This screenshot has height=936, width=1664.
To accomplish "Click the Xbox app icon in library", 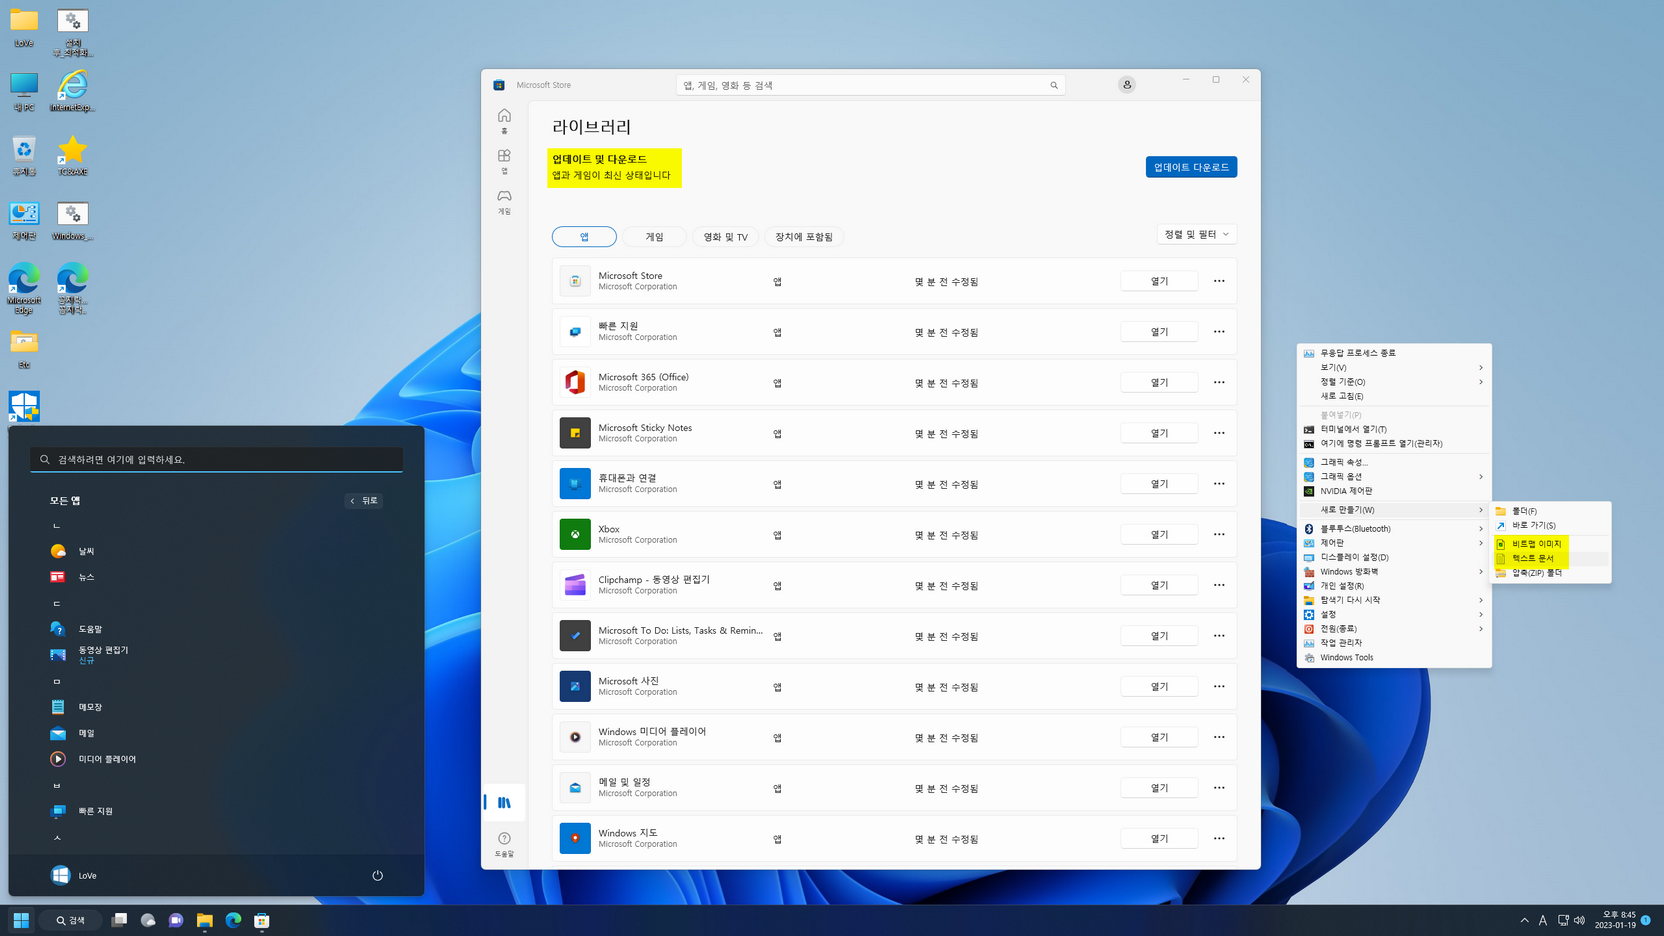I will coord(575,534).
